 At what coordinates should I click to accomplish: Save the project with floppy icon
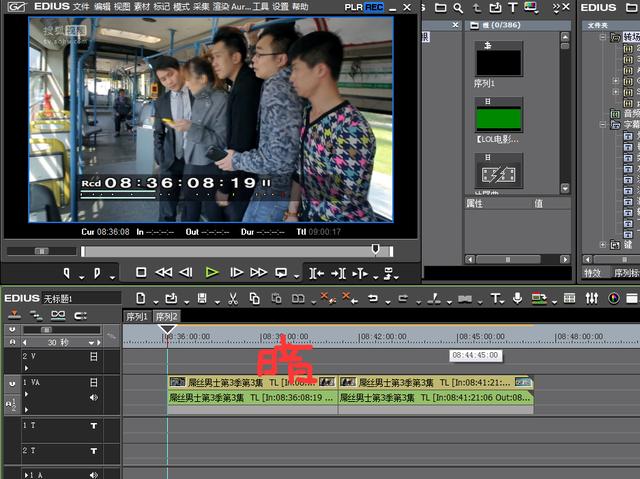(x=202, y=298)
